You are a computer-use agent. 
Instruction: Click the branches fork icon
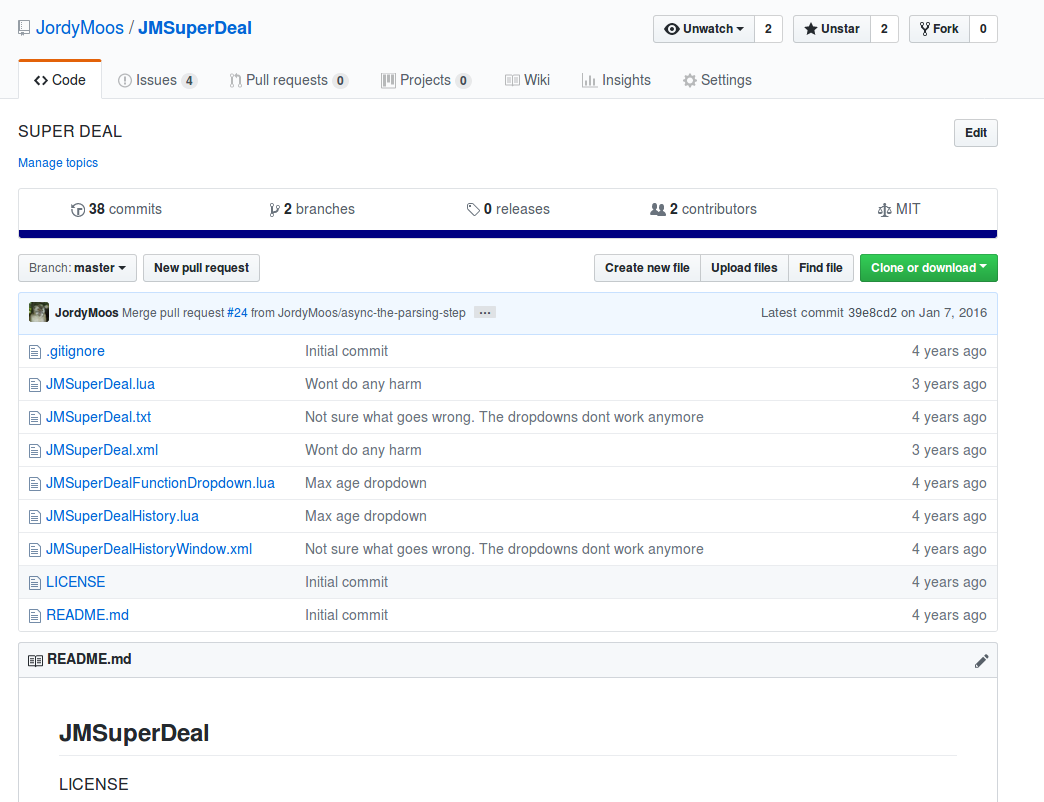(x=274, y=210)
